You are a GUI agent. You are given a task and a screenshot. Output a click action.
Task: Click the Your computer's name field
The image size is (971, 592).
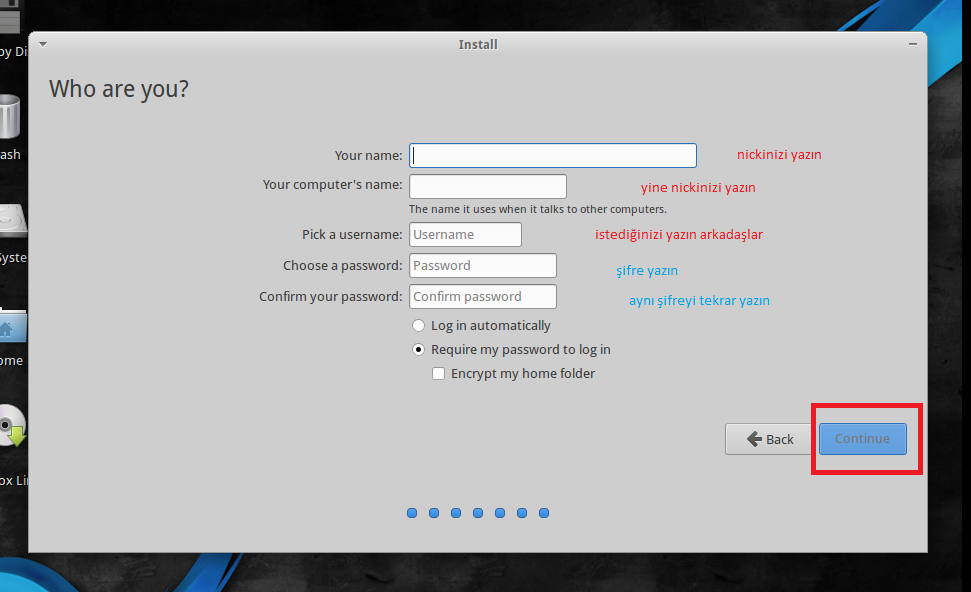pos(488,186)
